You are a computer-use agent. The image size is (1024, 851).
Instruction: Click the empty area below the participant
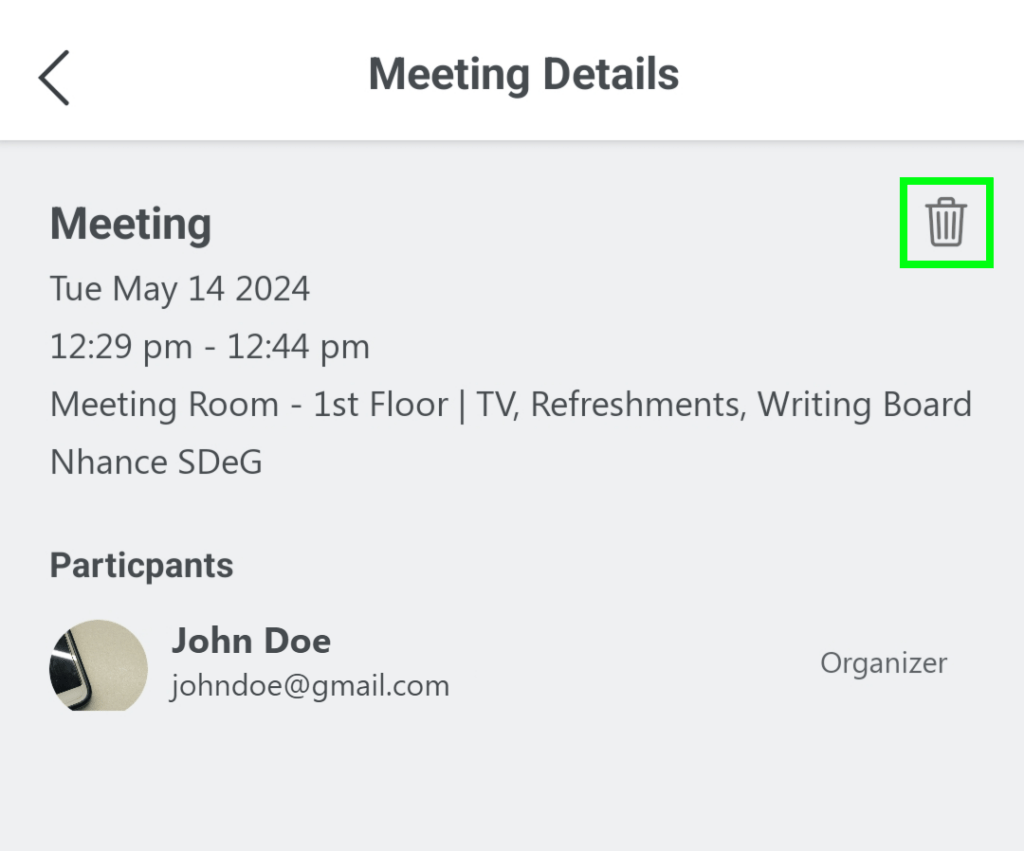click(x=512, y=780)
